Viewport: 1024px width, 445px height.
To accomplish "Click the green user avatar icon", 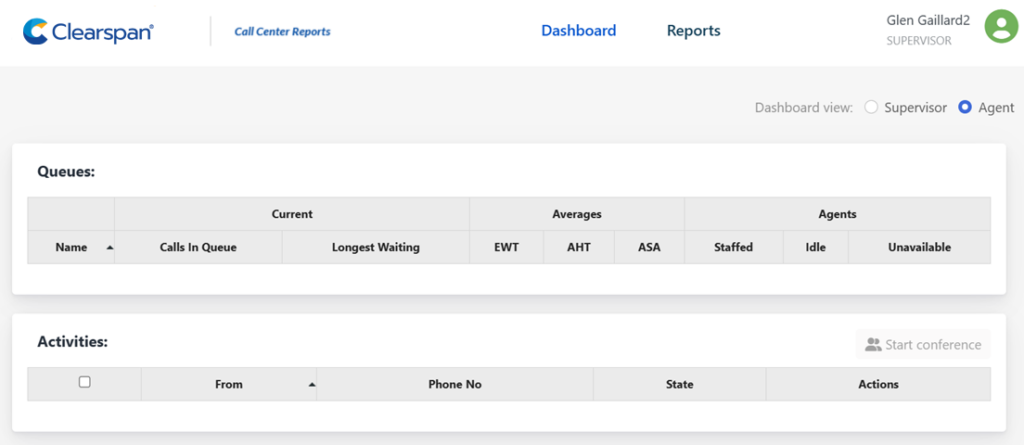I will coord(1000,27).
